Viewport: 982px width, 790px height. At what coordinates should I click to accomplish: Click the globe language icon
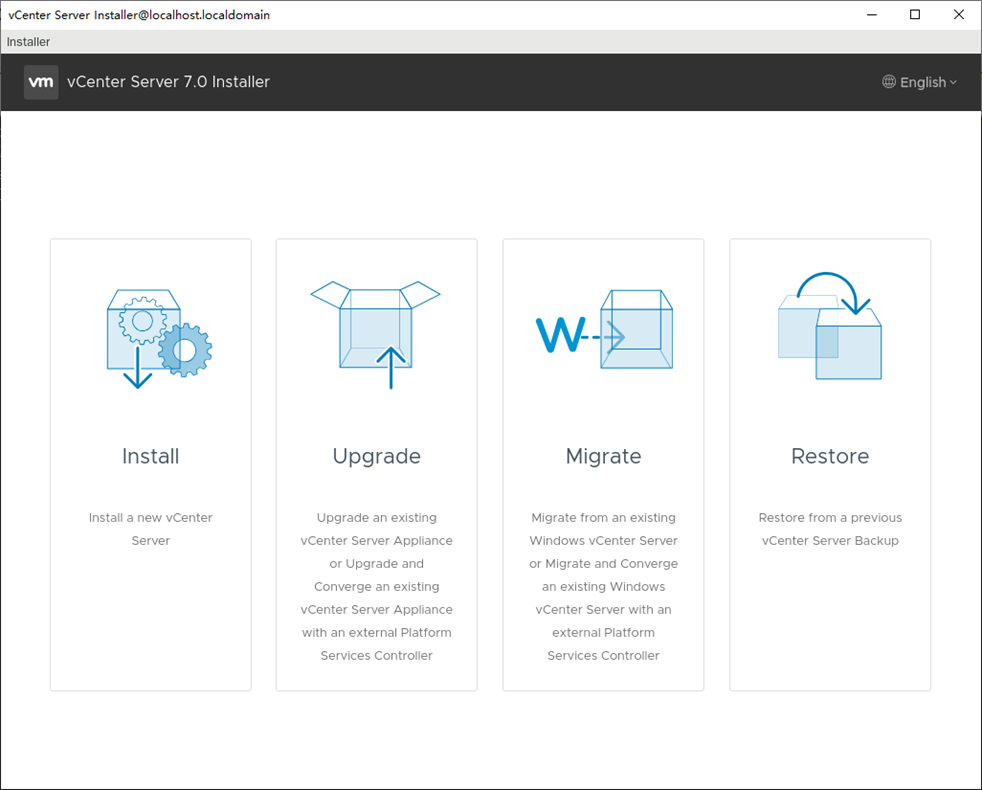point(888,82)
